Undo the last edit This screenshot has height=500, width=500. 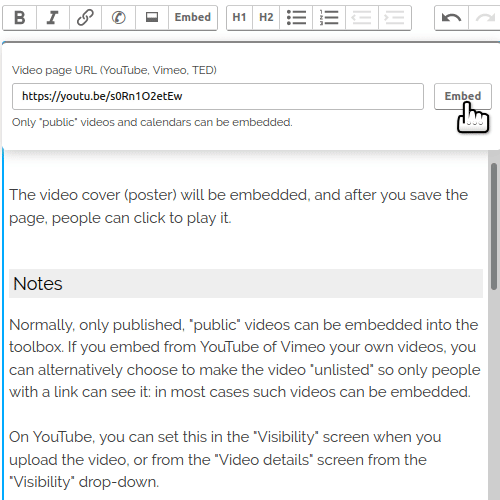pyautogui.click(x=452, y=18)
